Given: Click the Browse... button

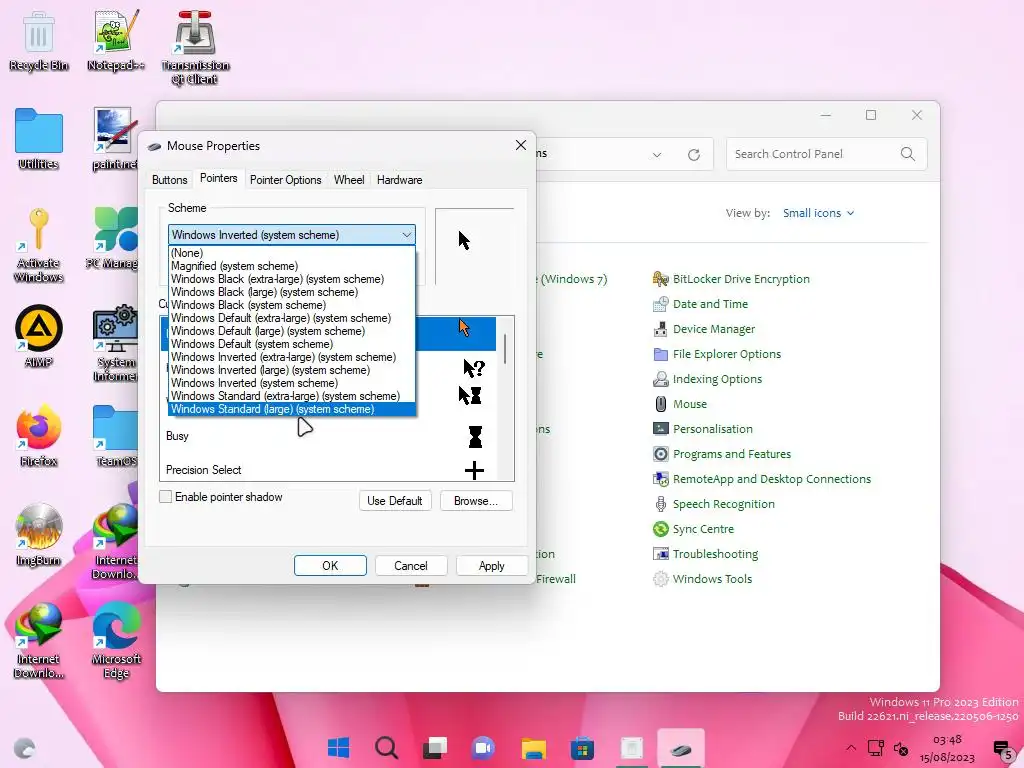Looking at the screenshot, I should click(x=476, y=501).
